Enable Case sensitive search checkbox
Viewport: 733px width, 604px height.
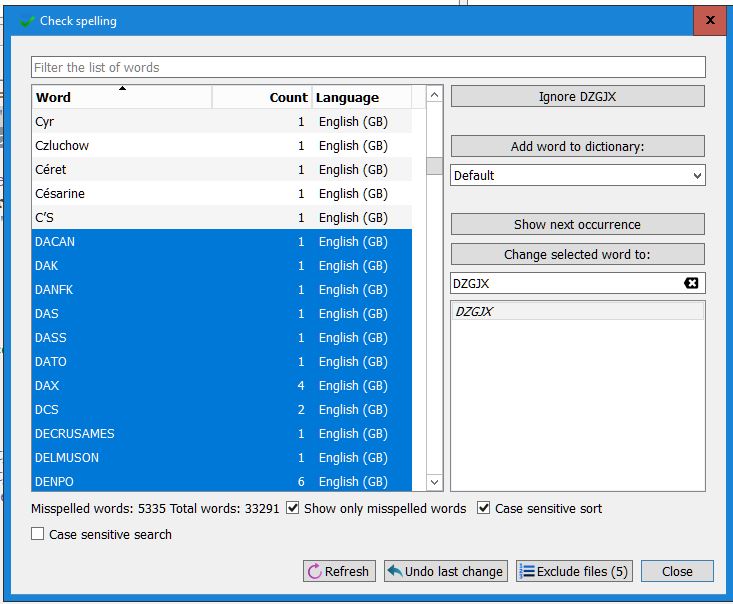pos(37,534)
